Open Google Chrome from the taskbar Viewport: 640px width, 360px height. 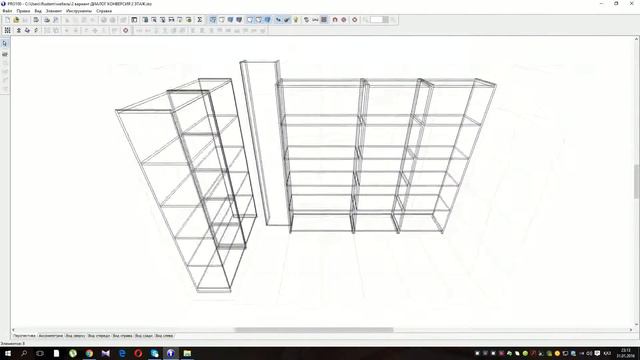(x=89, y=353)
